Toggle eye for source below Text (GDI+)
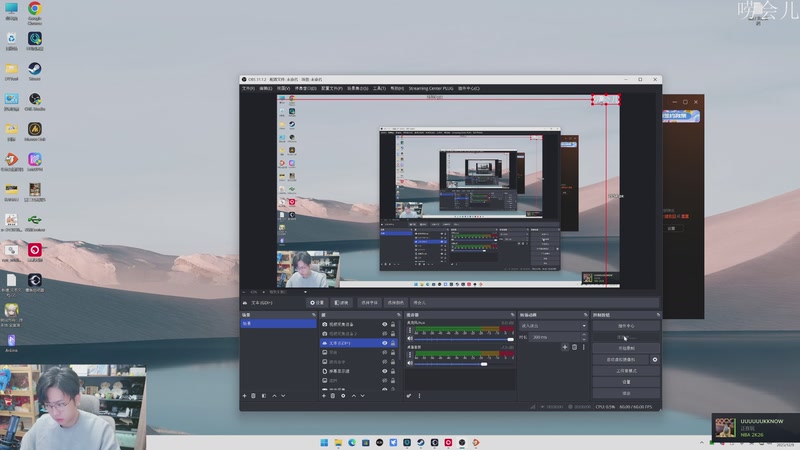 coord(385,353)
